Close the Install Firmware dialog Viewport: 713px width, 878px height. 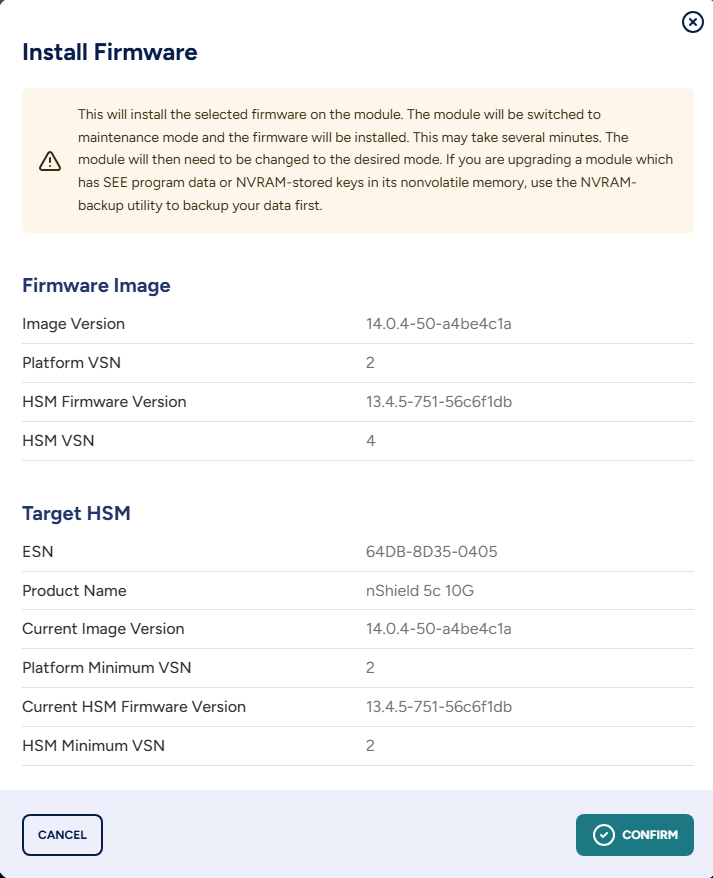point(692,22)
